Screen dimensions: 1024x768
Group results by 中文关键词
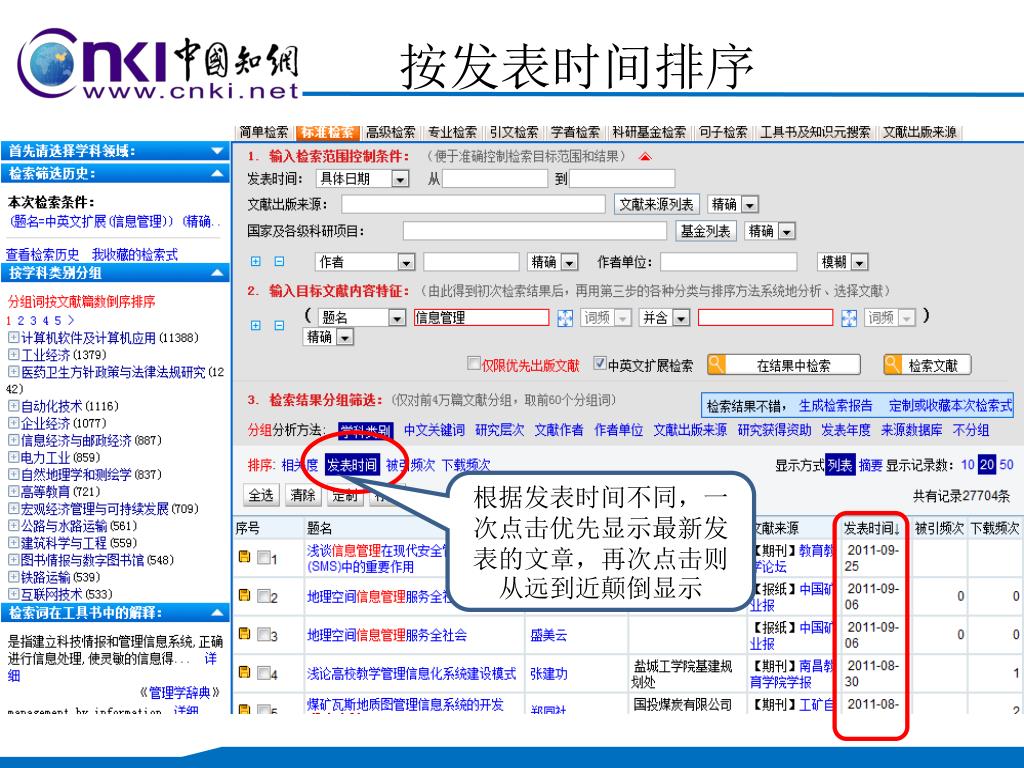[434, 430]
